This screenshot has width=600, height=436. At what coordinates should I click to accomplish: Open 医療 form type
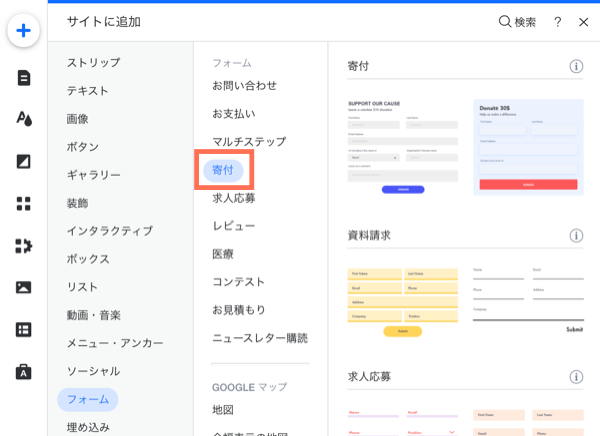click(x=223, y=254)
